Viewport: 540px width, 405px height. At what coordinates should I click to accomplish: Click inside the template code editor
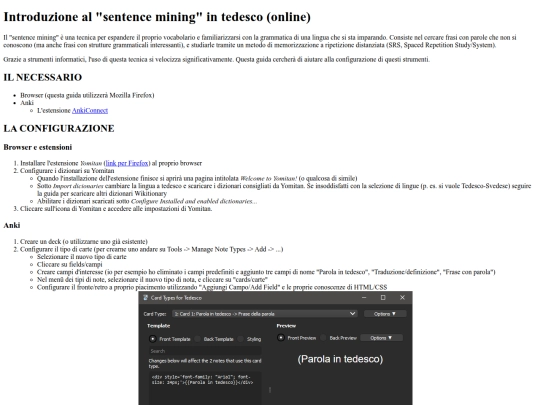pos(205,387)
